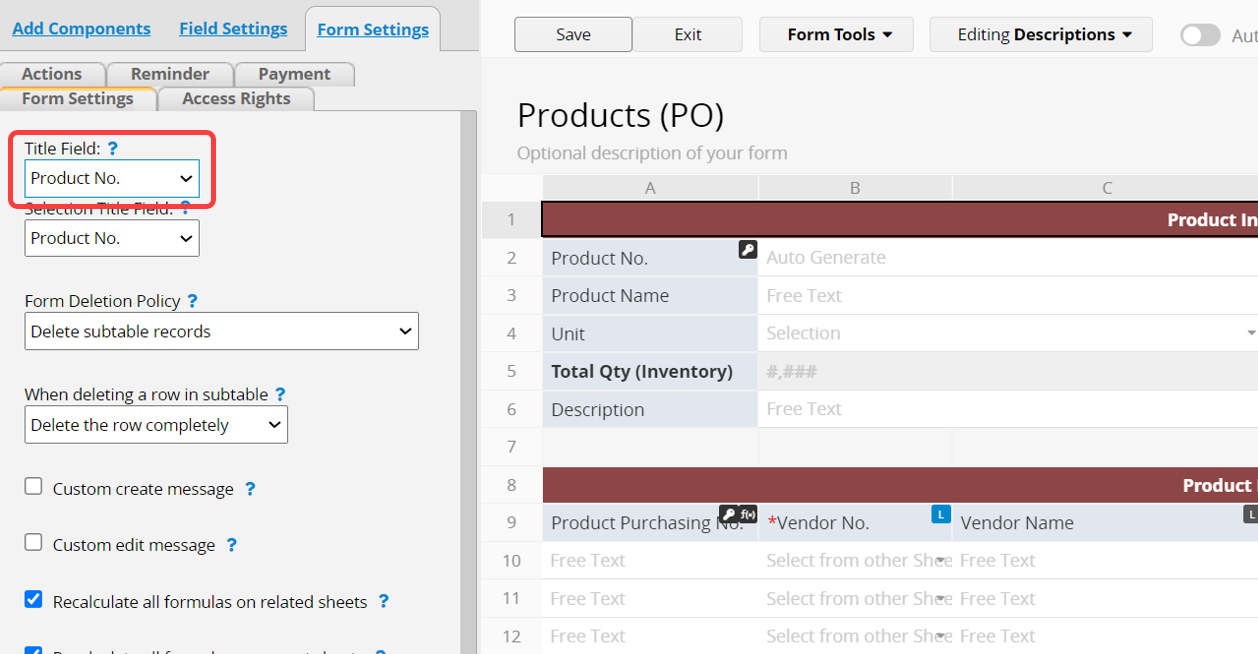Click the Save button
Image resolution: width=1258 pixels, height=654 pixels.
[573, 34]
